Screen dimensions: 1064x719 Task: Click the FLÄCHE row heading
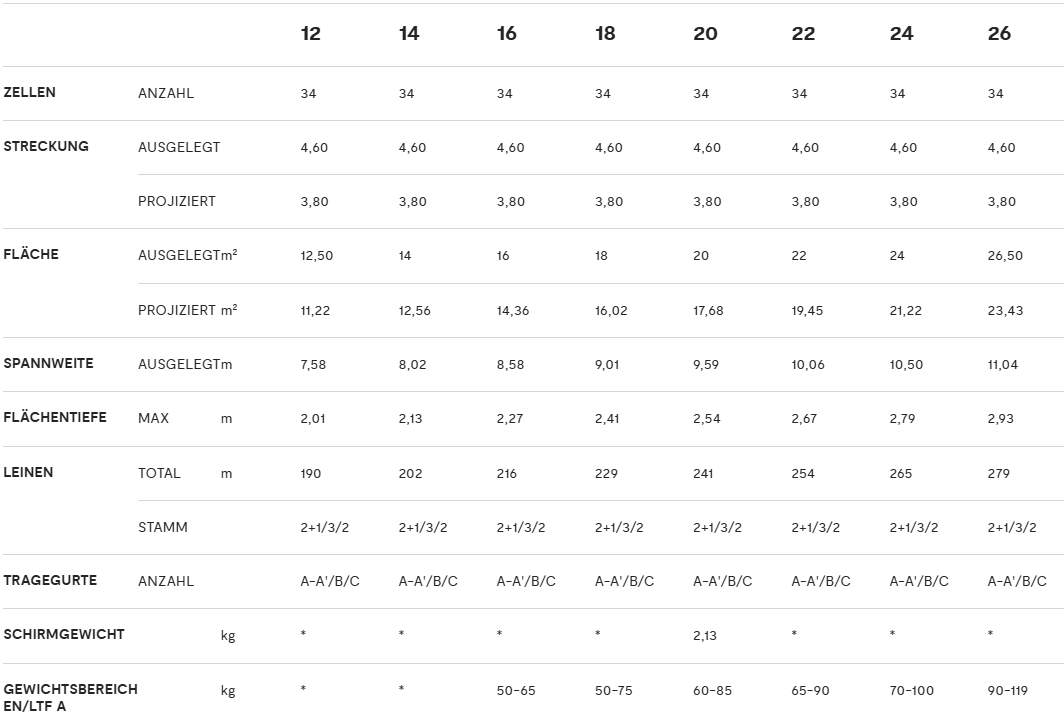(x=31, y=254)
